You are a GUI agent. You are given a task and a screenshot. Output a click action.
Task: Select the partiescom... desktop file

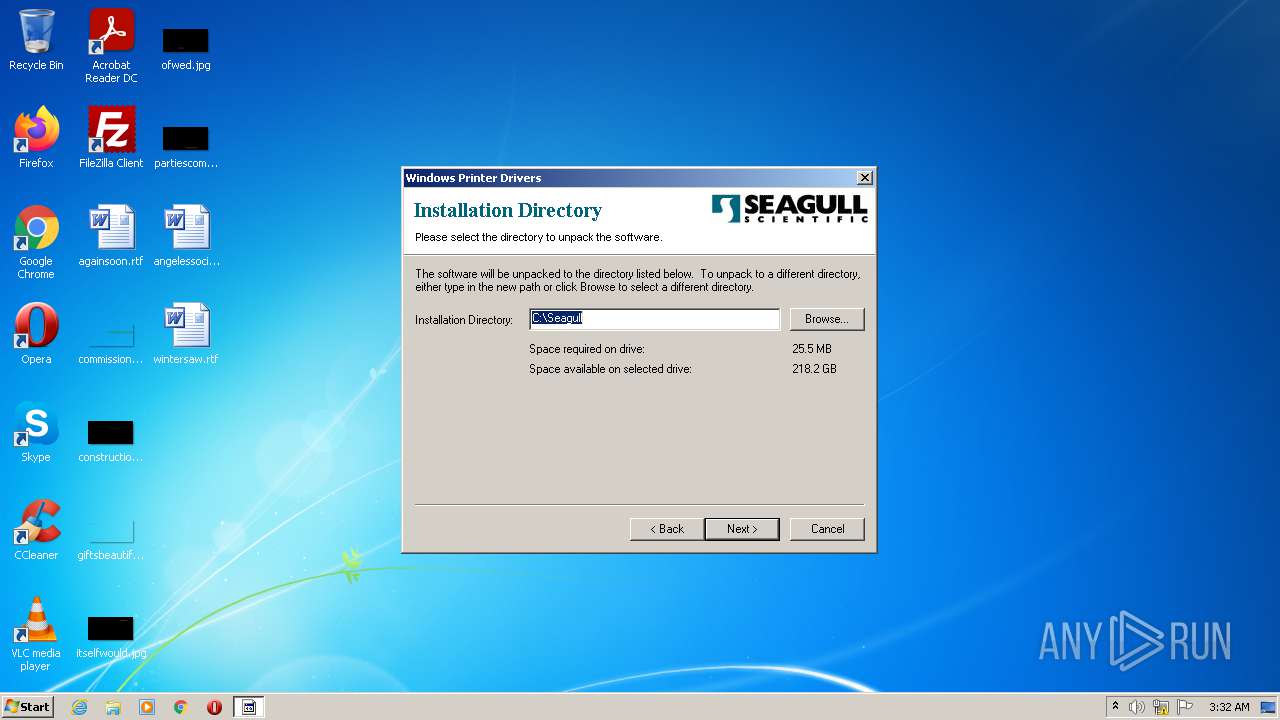[186, 145]
